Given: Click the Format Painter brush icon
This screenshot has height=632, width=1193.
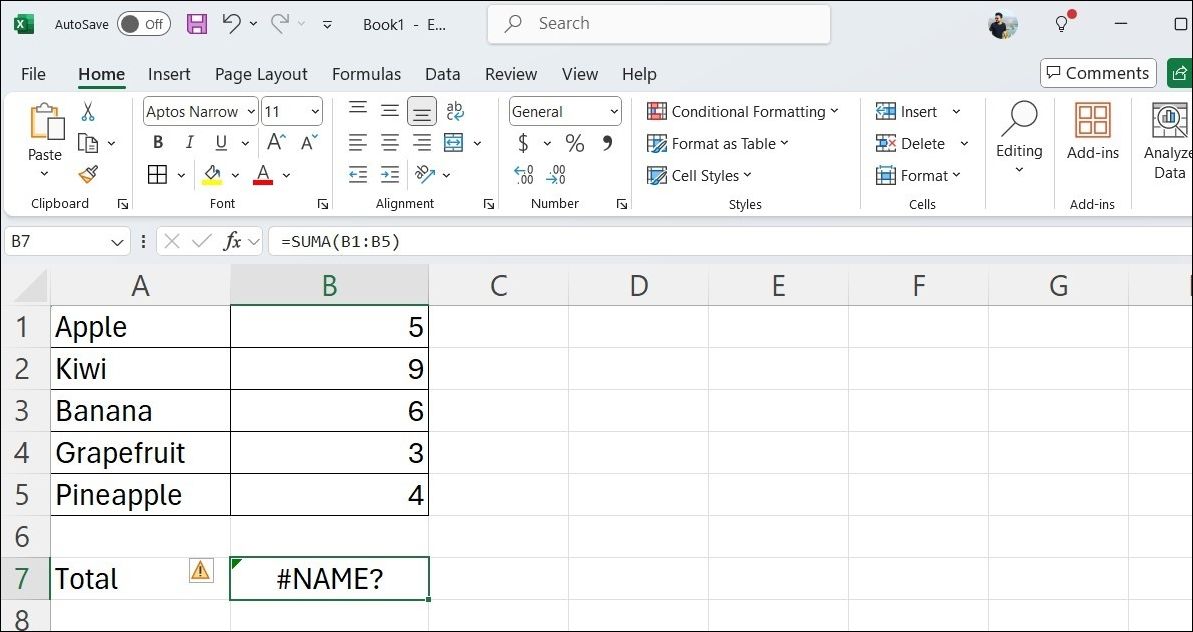Looking at the screenshot, I should click(88, 175).
